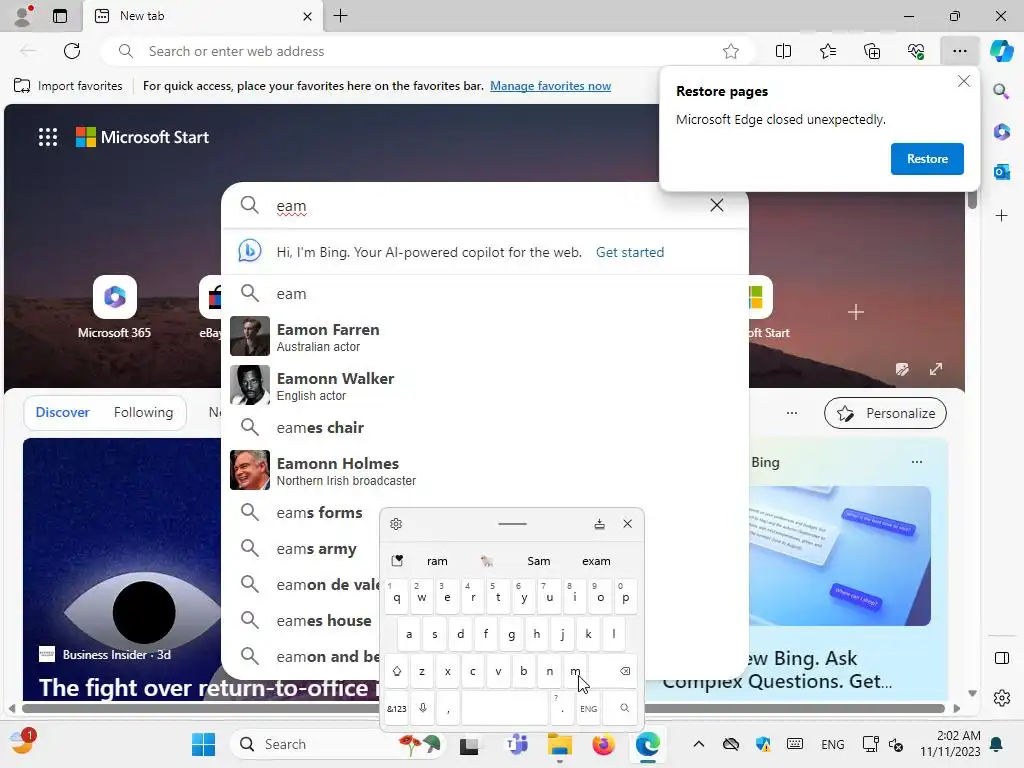The height and width of the screenshot is (768, 1024).
Task: Choose the 'ram' keyboard suggestion
Action: [437, 561]
